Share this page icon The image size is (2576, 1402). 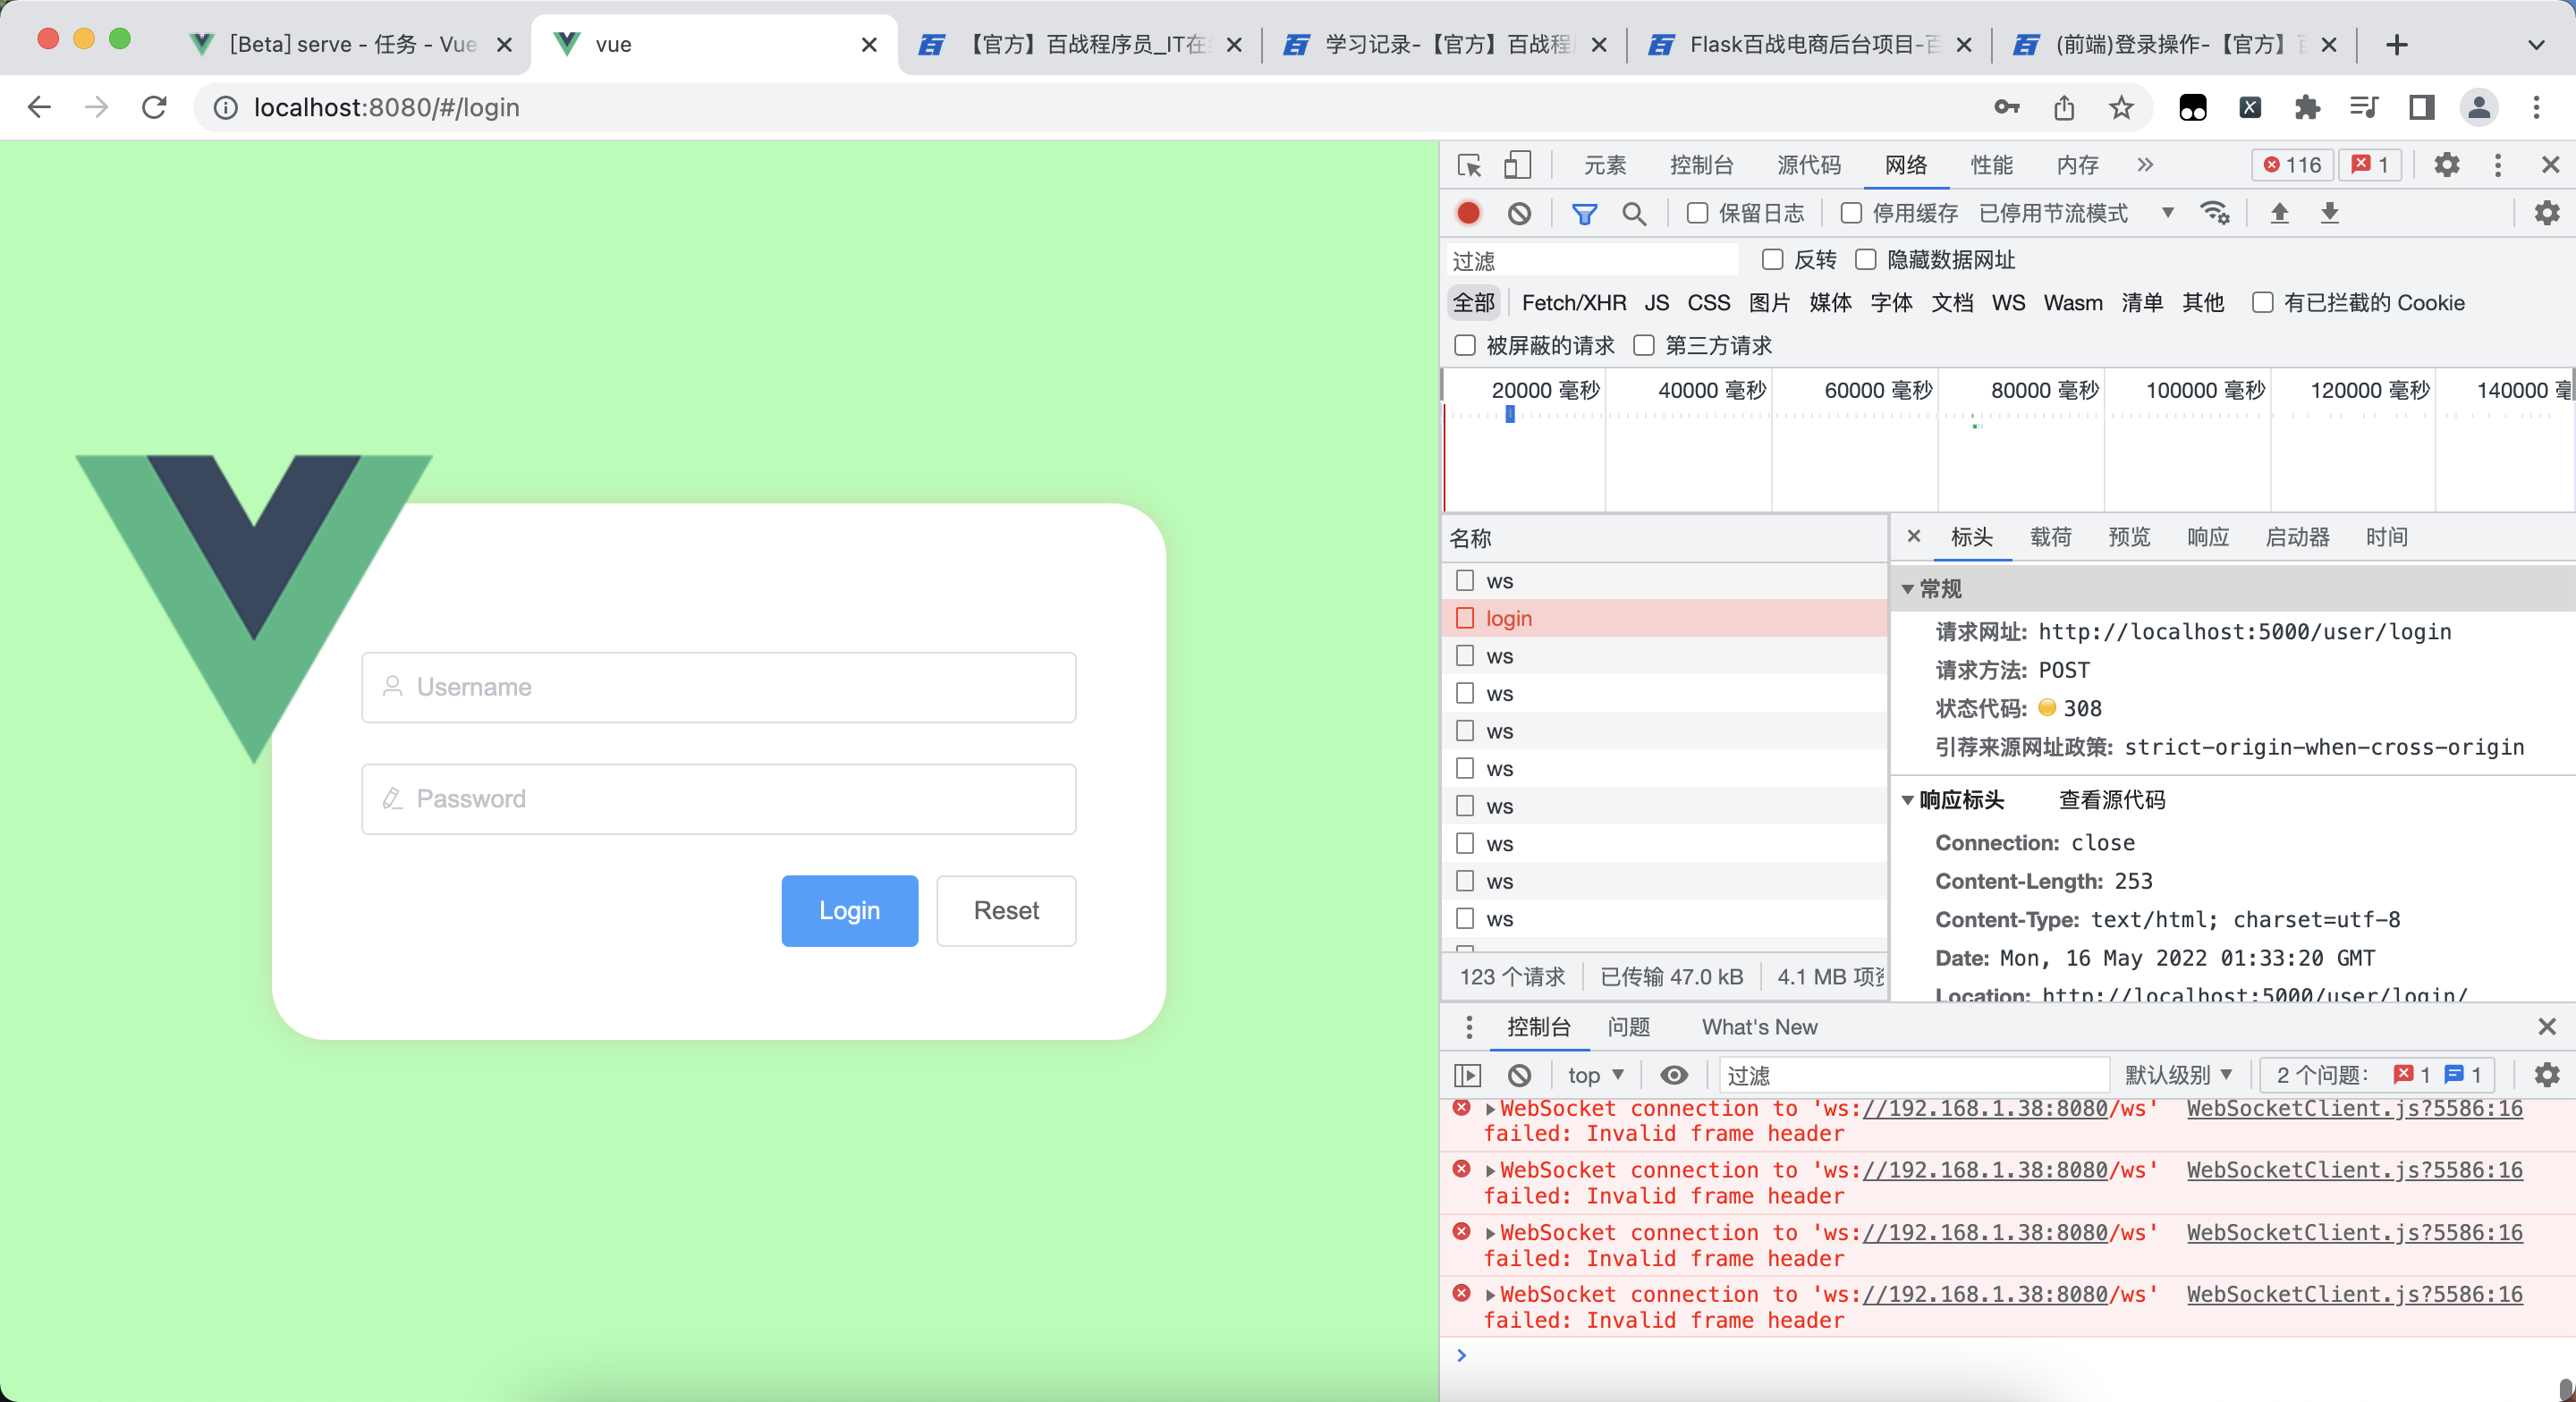2064,107
